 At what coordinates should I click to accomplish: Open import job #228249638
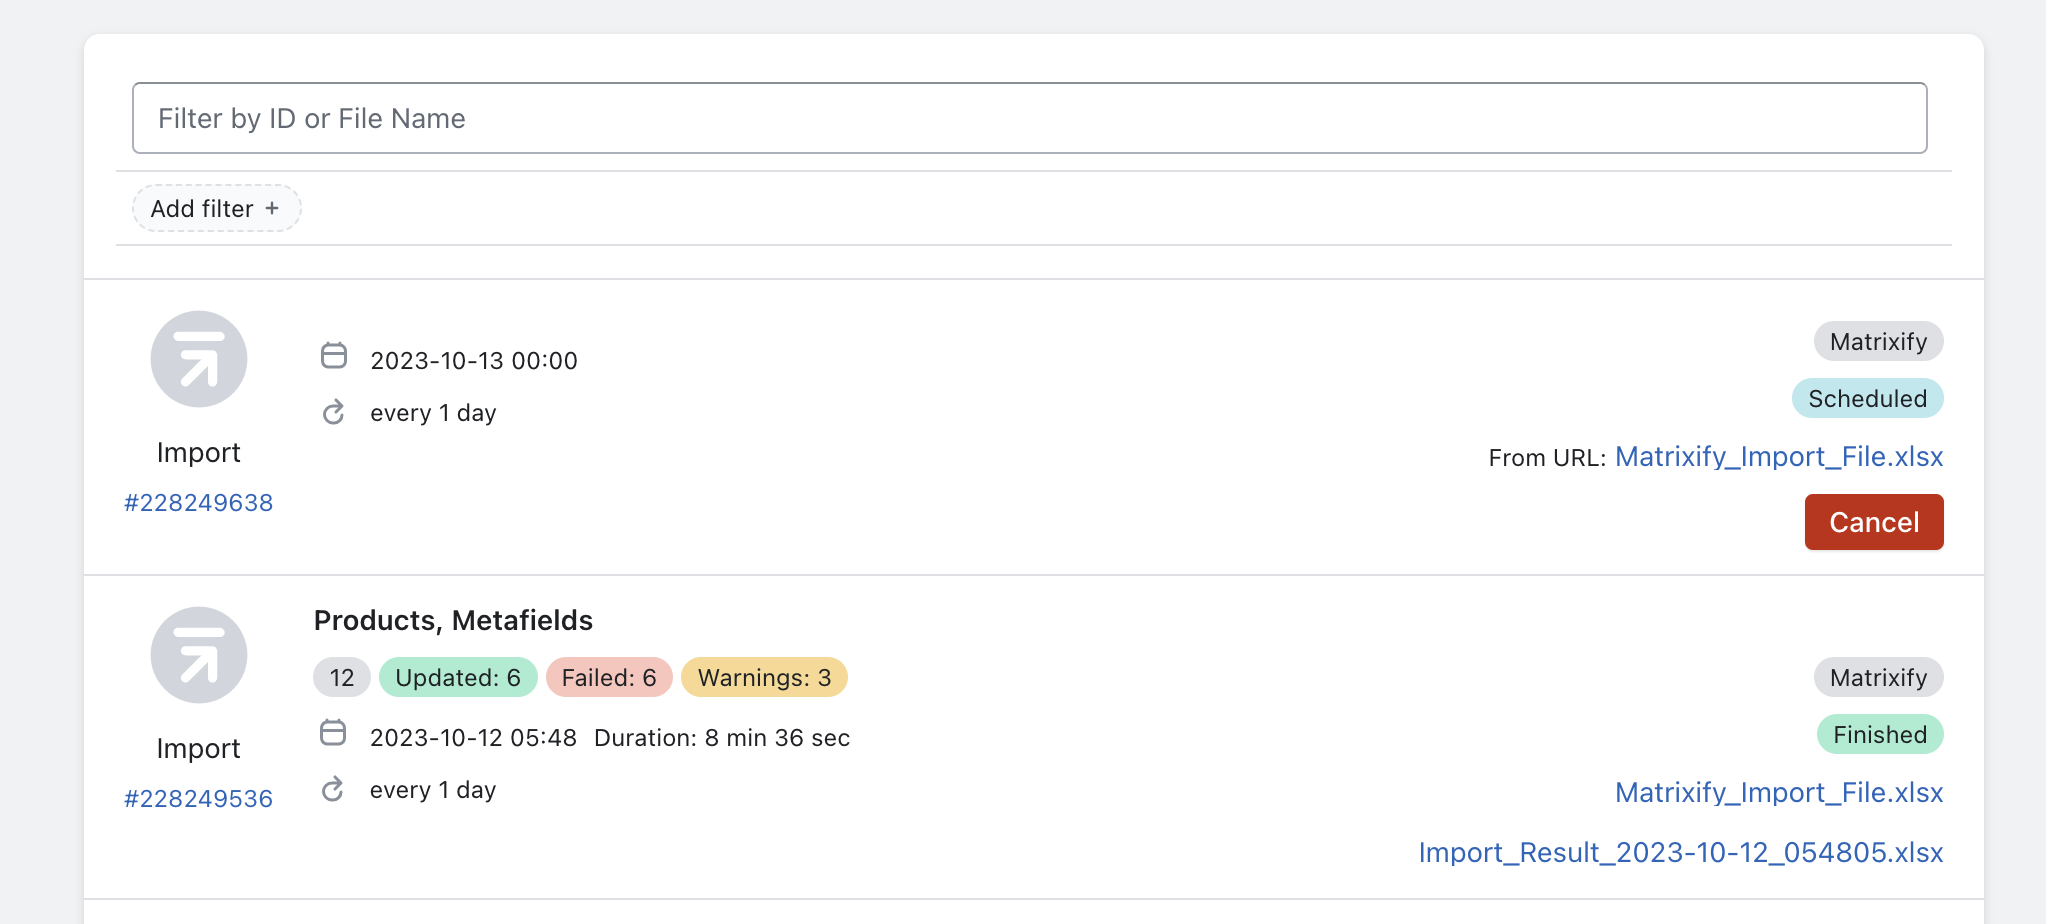[x=198, y=502]
